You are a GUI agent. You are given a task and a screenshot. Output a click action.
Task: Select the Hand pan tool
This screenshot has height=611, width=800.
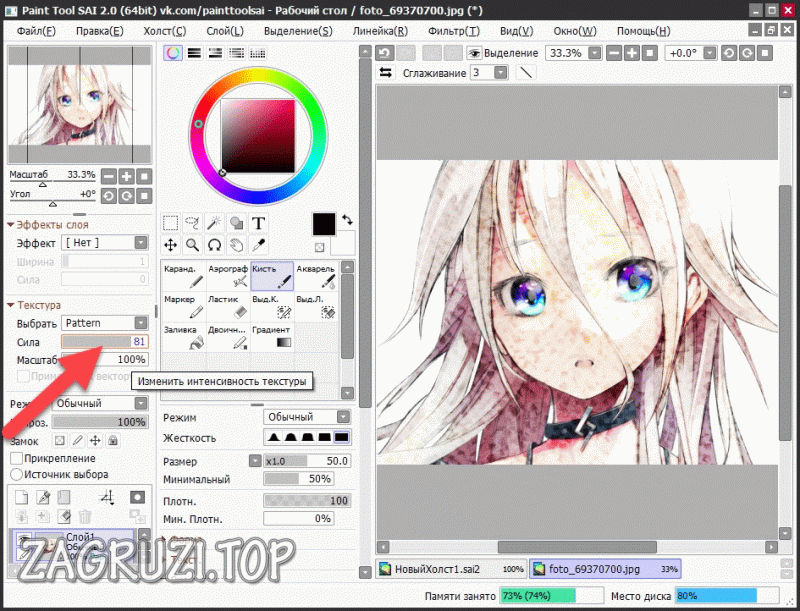pyautogui.click(x=236, y=245)
